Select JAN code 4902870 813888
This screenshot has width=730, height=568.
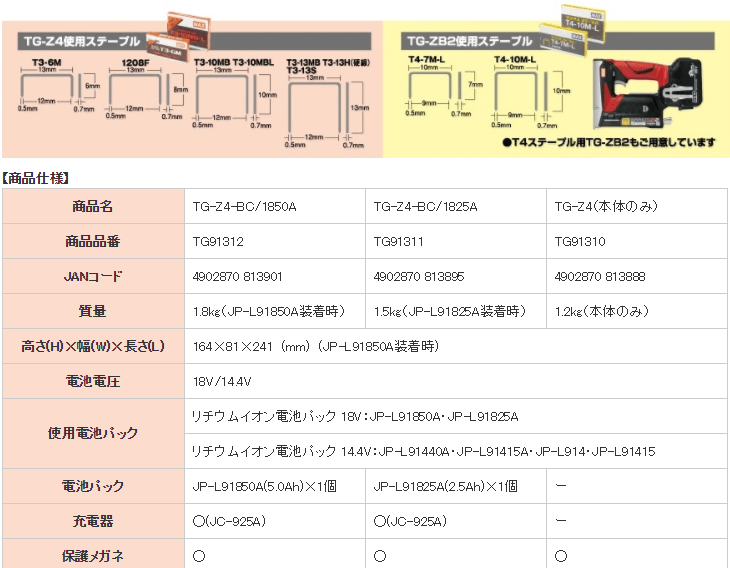(x=600, y=277)
